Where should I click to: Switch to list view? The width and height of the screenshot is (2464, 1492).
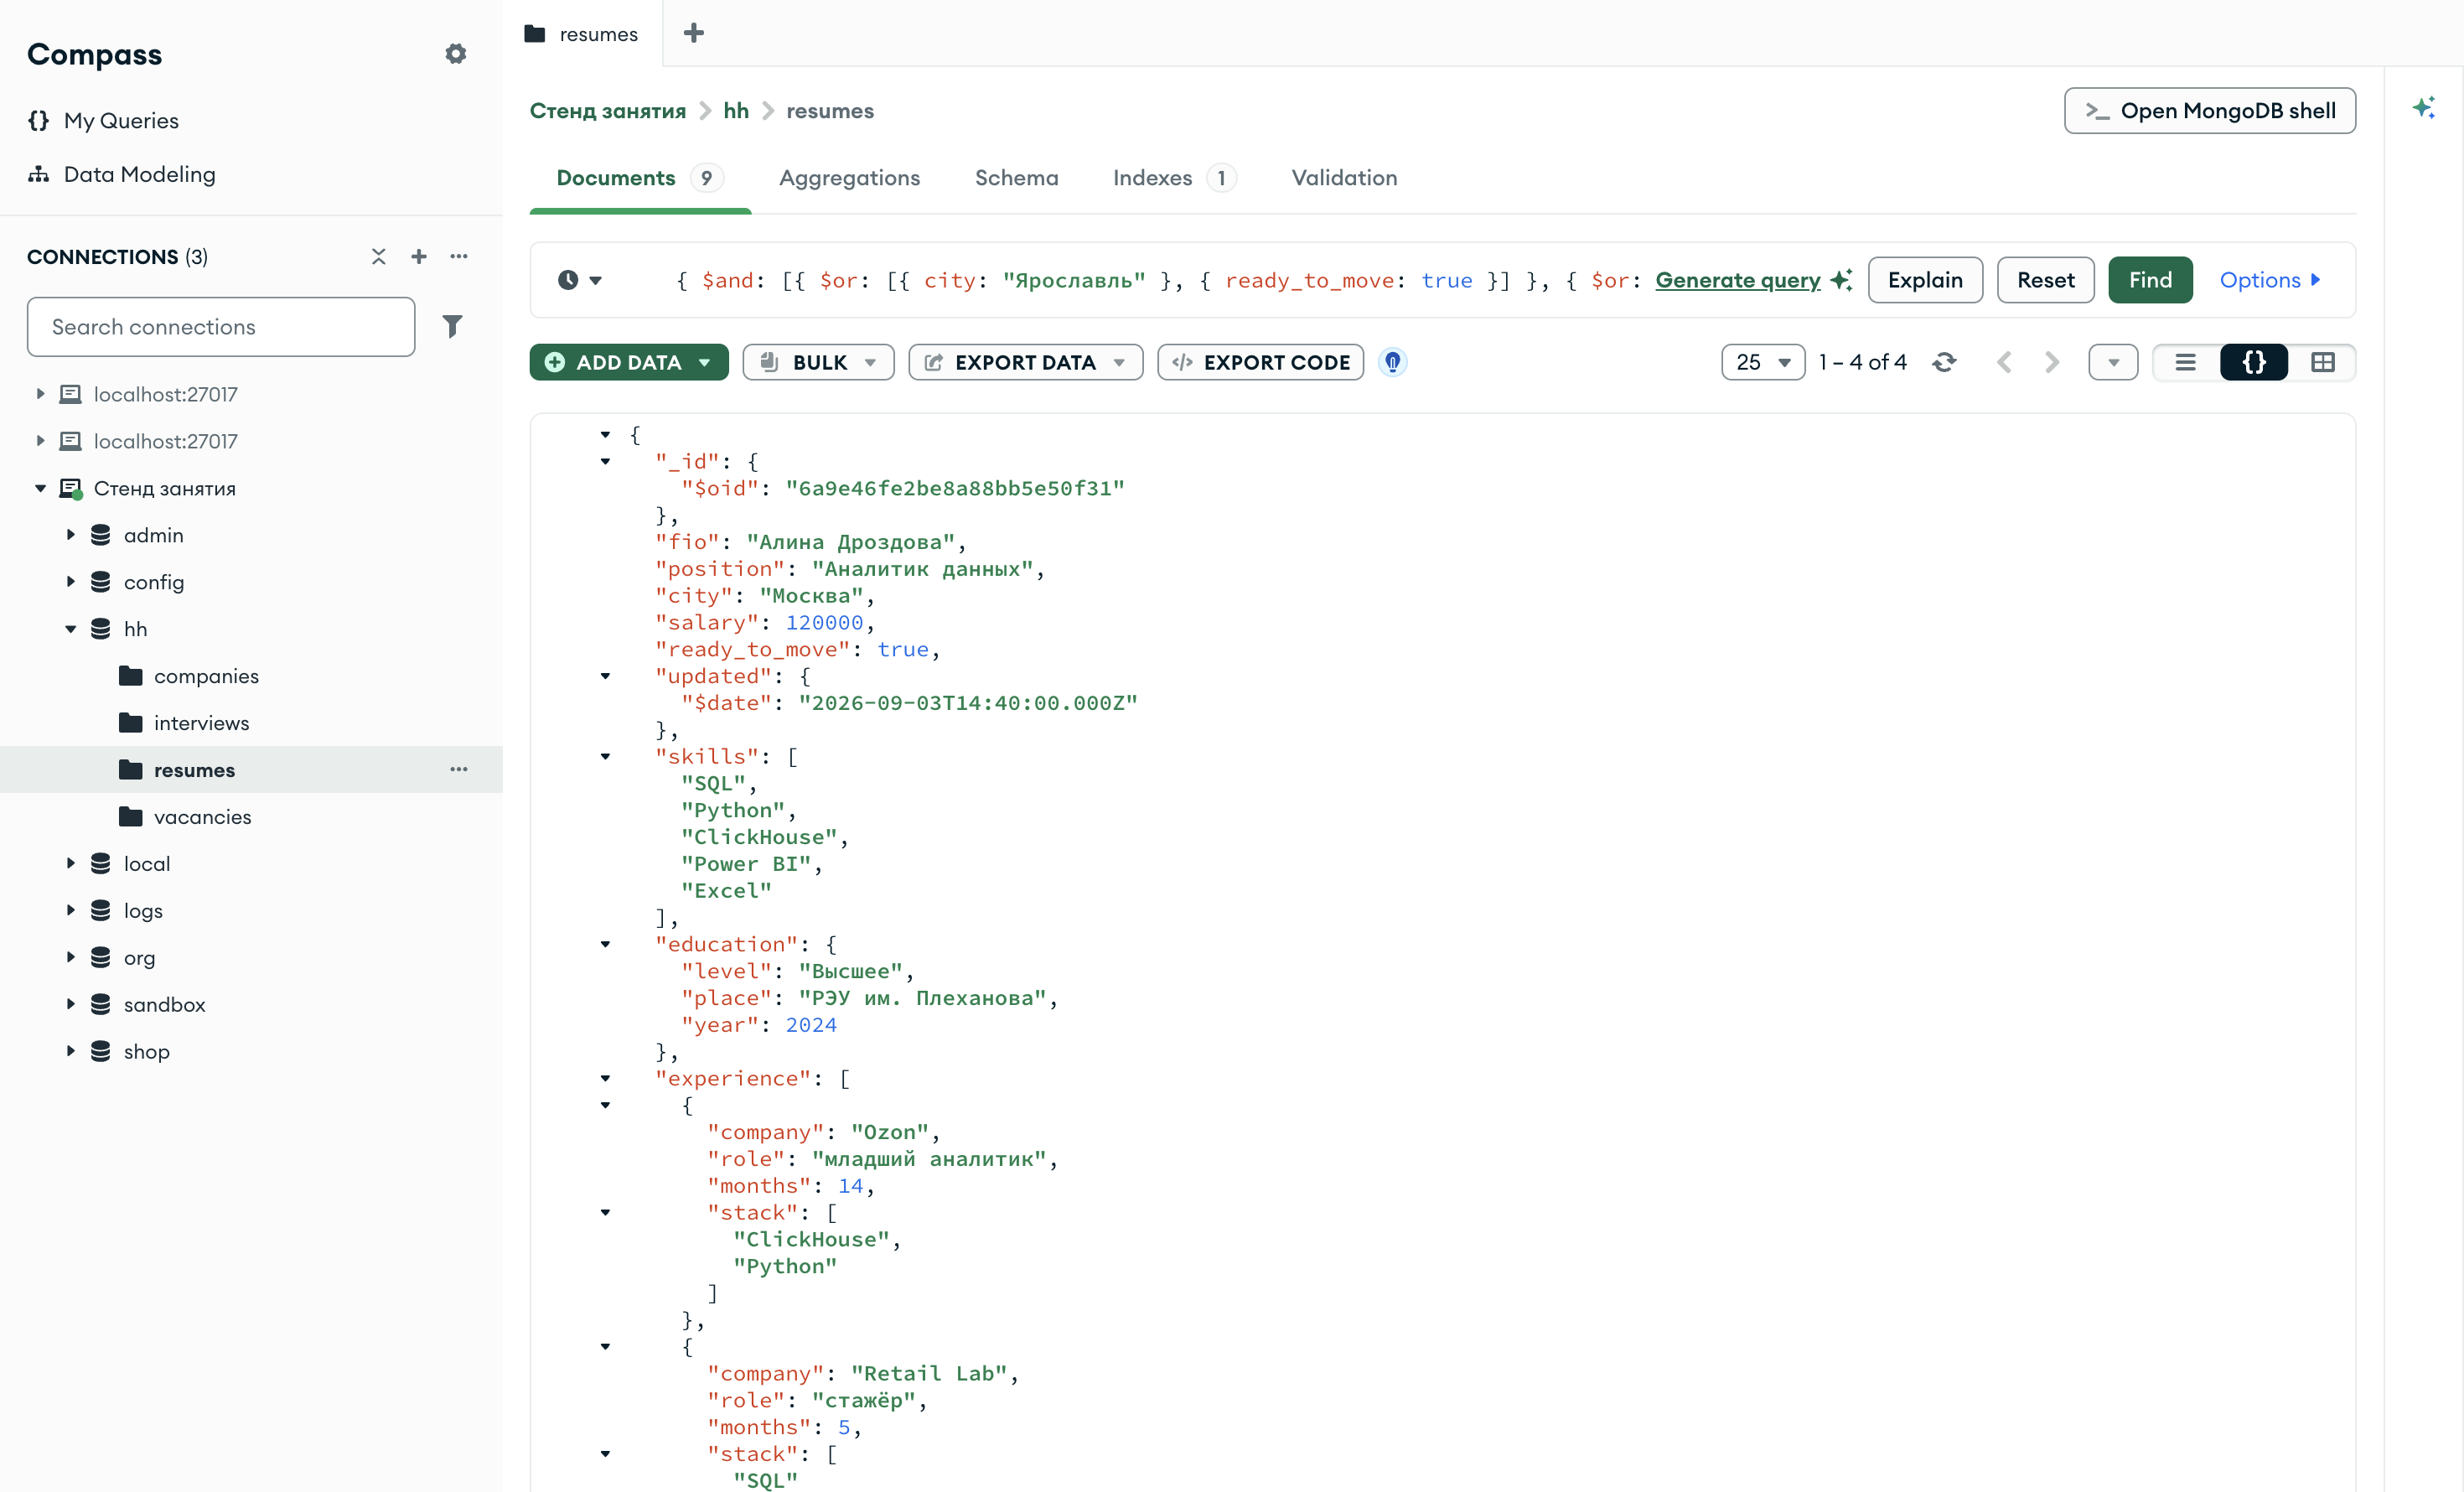(2186, 362)
